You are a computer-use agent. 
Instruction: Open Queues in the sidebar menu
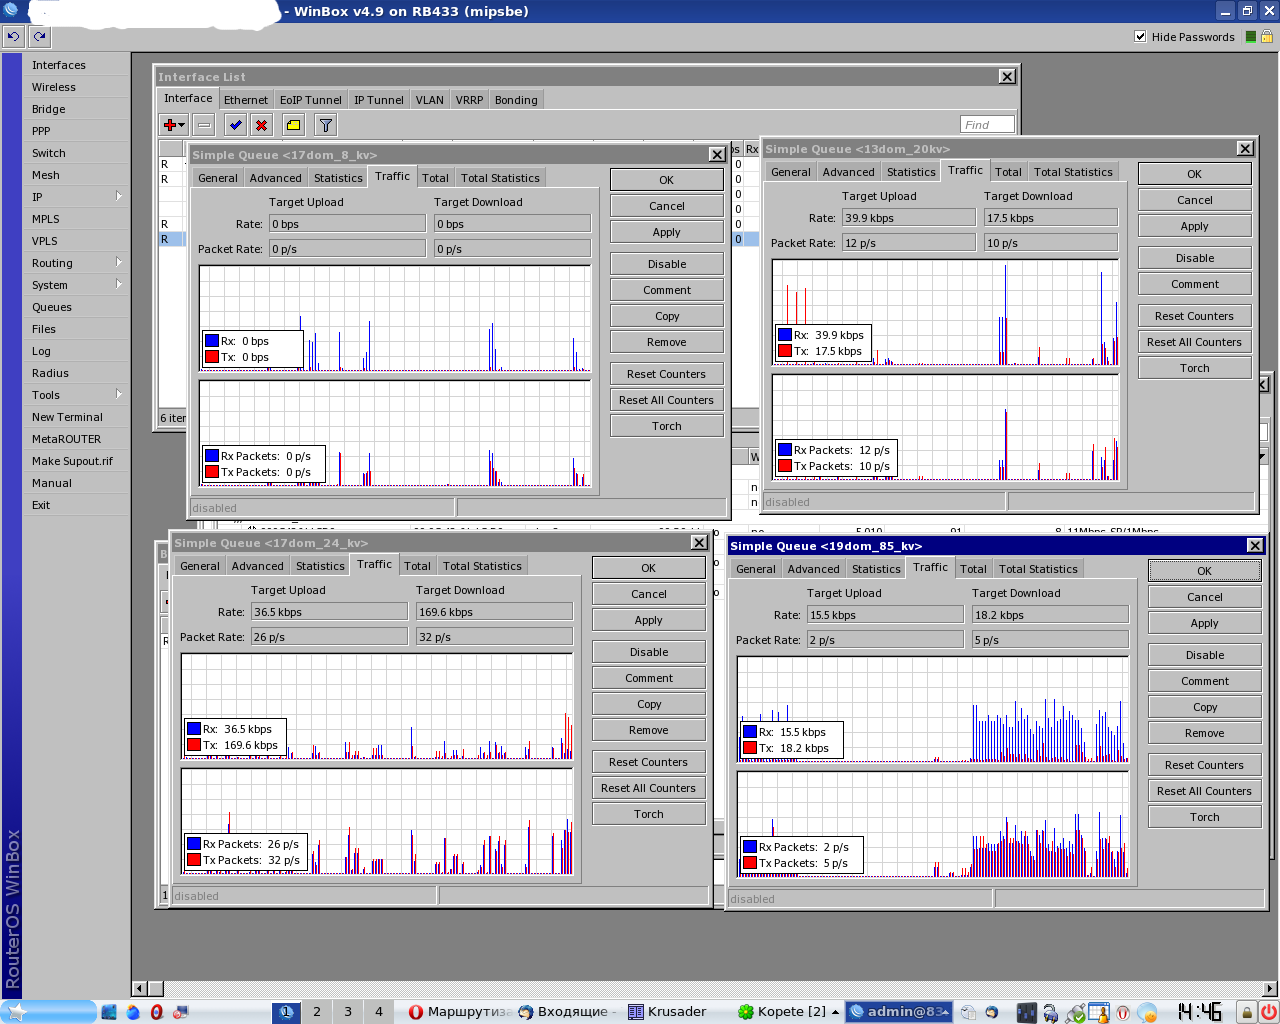52,307
